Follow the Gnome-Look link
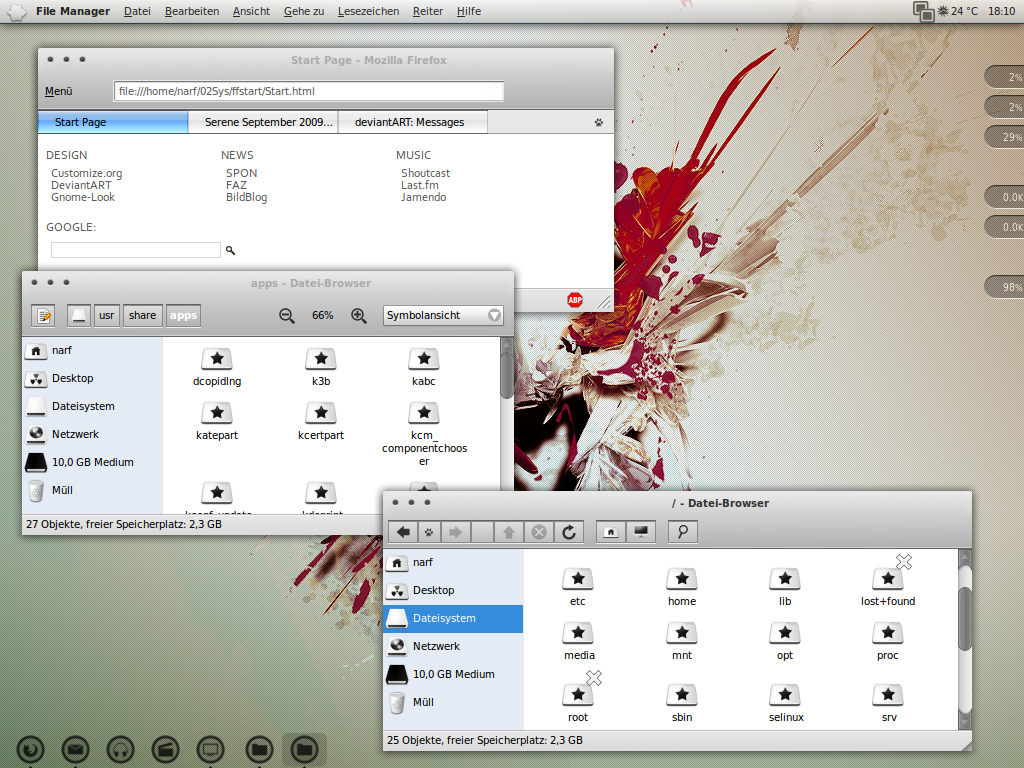 83,197
